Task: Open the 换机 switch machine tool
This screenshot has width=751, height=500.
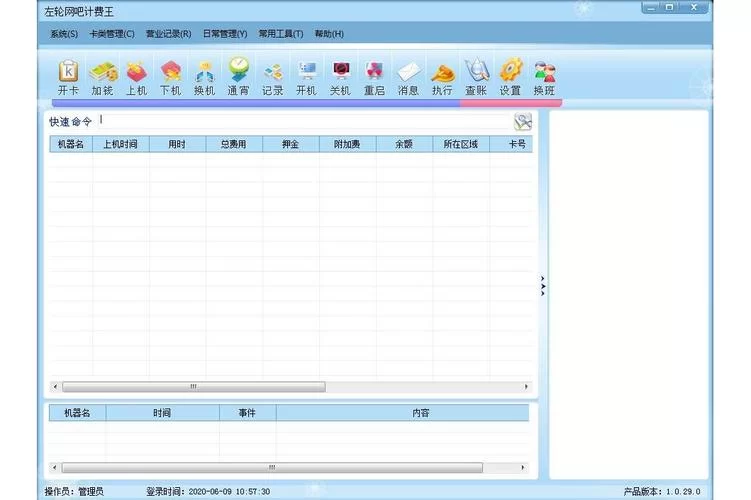Action: pyautogui.click(x=205, y=77)
